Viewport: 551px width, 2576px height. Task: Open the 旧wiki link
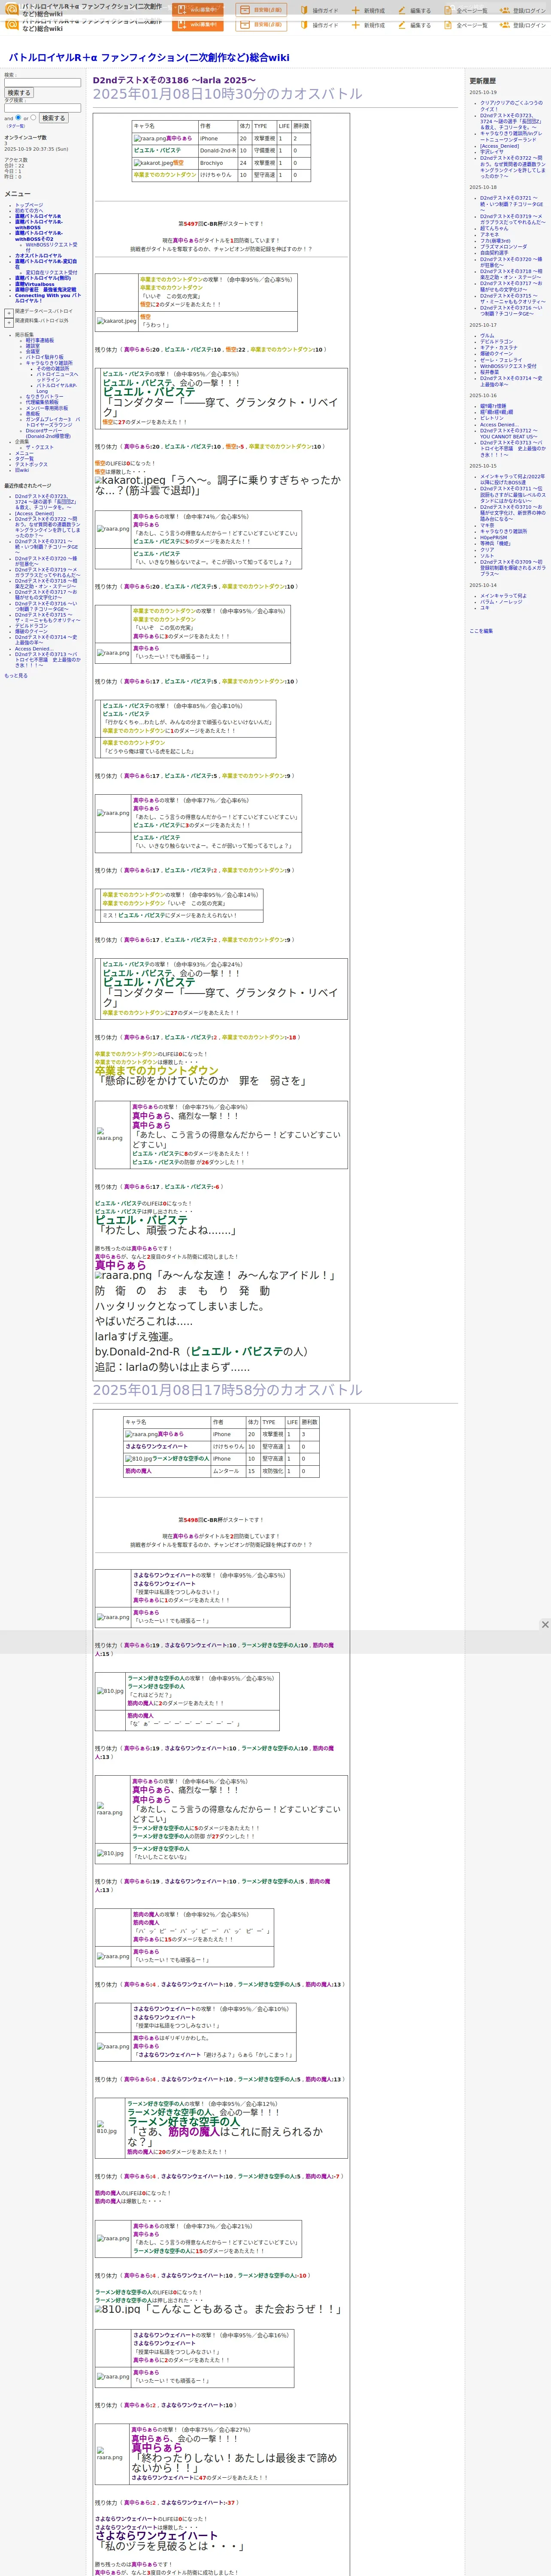point(22,470)
